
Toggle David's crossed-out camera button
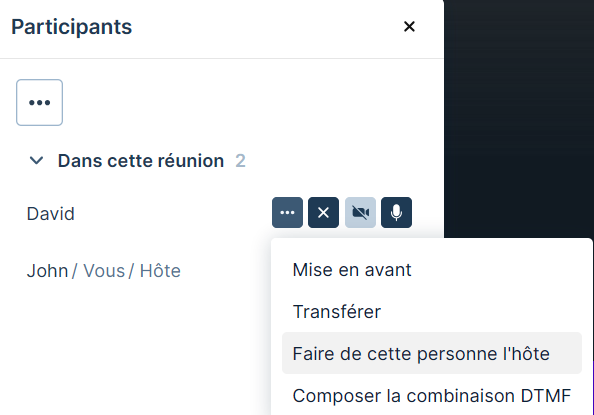[360, 212]
